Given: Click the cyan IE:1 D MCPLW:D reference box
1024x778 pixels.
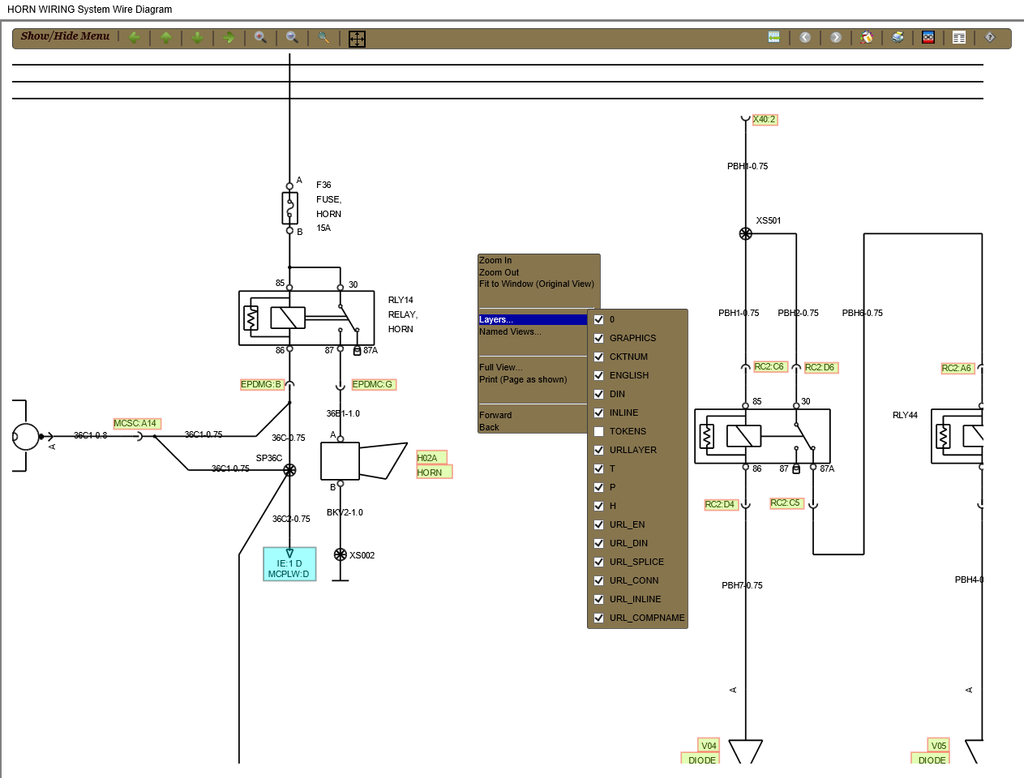Looking at the screenshot, I should (289, 564).
